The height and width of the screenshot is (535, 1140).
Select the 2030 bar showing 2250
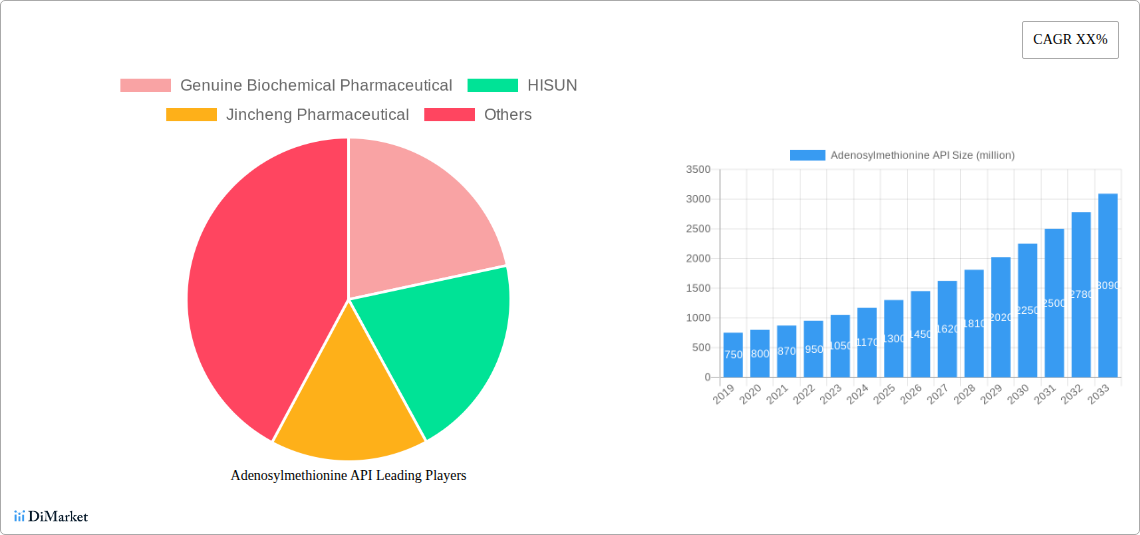pos(1027,310)
